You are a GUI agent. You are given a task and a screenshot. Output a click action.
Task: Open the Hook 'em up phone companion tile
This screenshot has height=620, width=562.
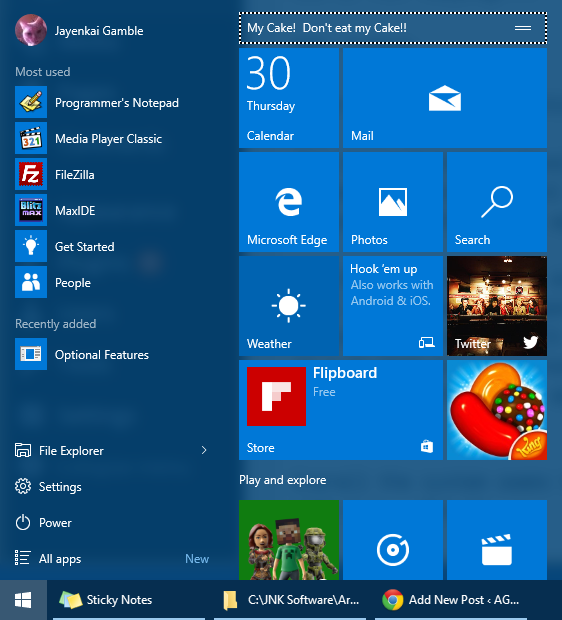393,306
